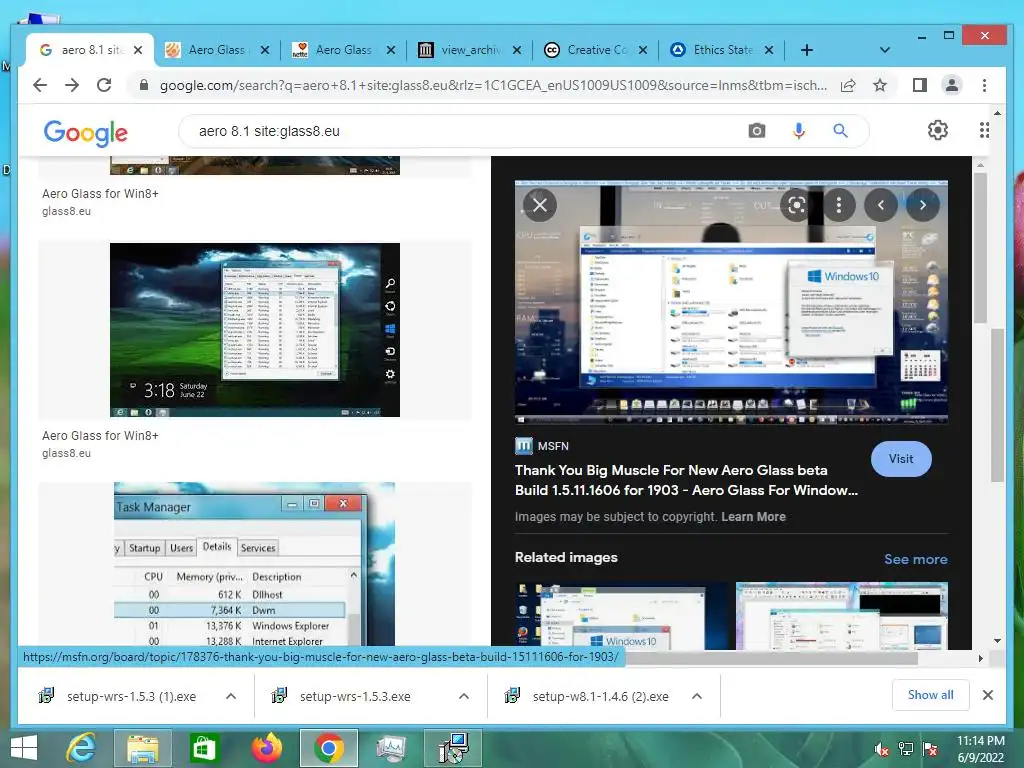Image resolution: width=1024 pixels, height=768 pixels.
Task: Share this page from address bar
Action: coord(848,86)
